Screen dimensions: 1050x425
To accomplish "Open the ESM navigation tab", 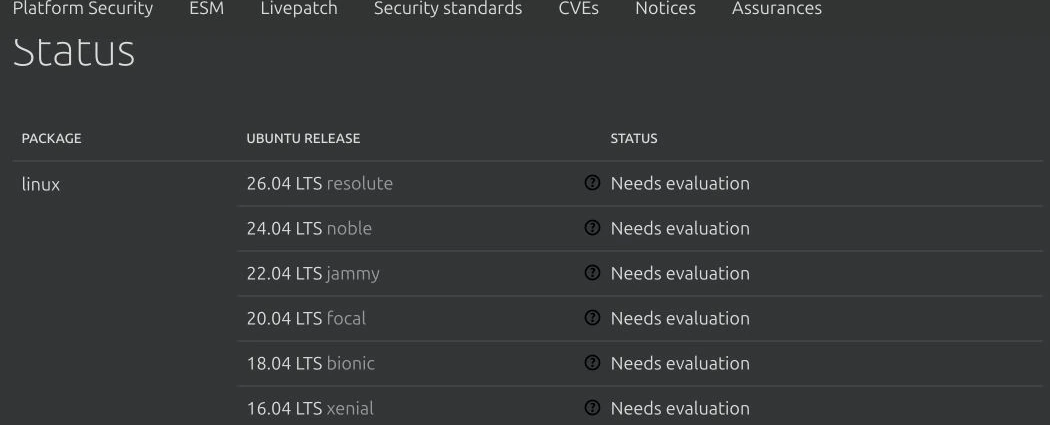I will pos(206,9).
